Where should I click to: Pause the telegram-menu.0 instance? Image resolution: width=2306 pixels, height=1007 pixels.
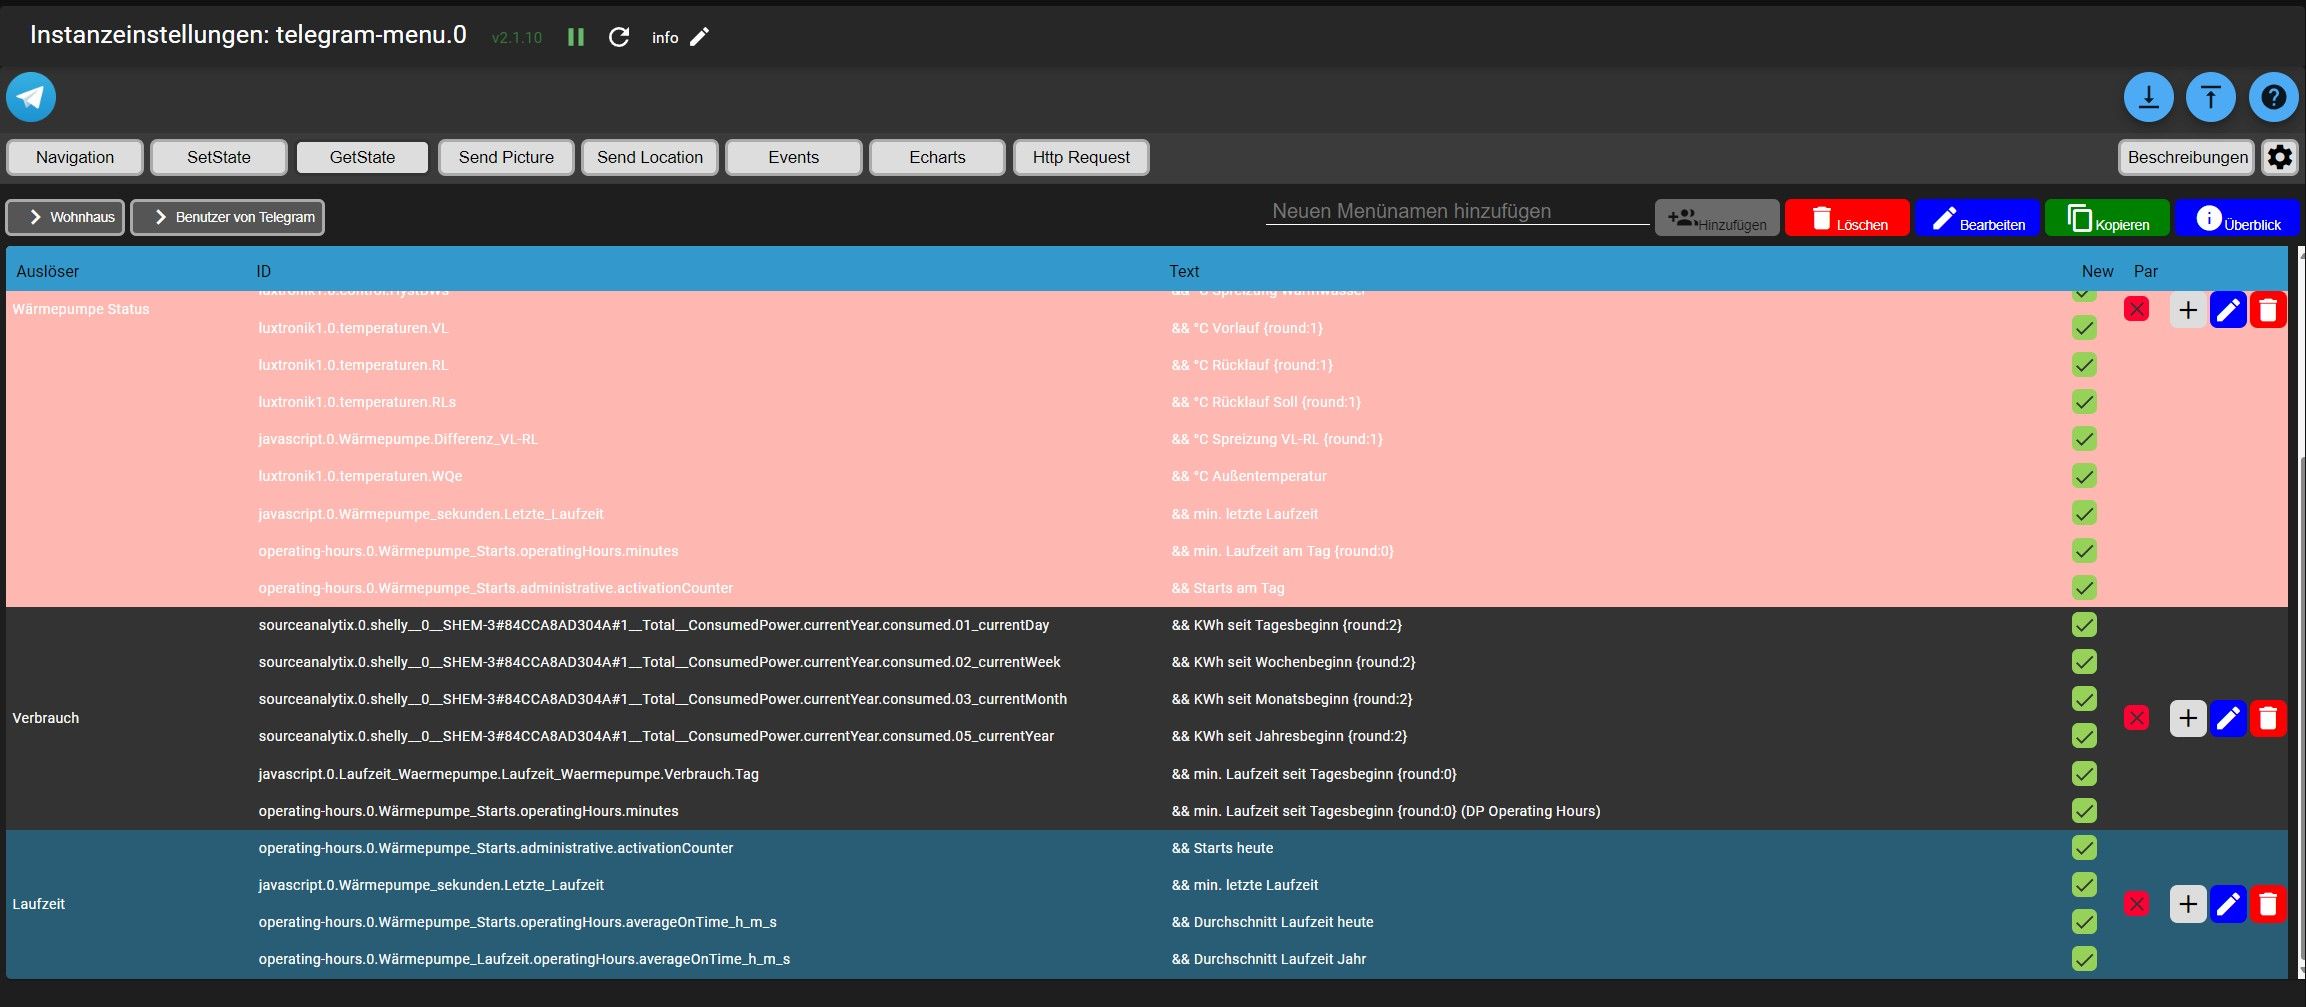(x=576, y=37)
